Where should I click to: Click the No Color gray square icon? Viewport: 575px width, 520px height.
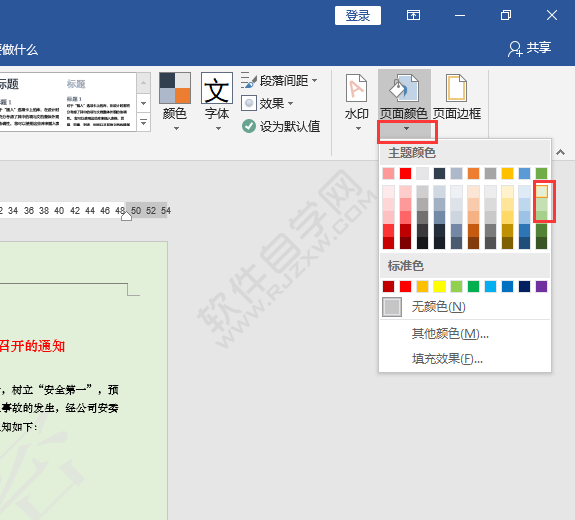click(x=392, y=307)
